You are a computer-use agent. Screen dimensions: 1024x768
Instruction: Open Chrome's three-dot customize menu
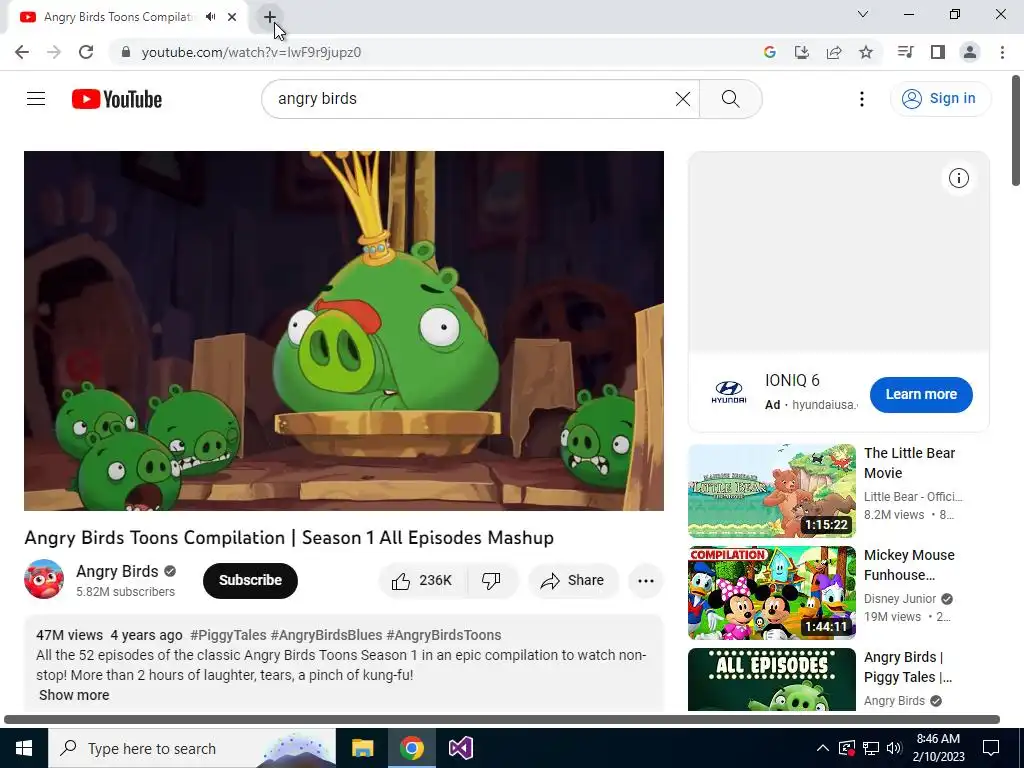coord(1002,52)
